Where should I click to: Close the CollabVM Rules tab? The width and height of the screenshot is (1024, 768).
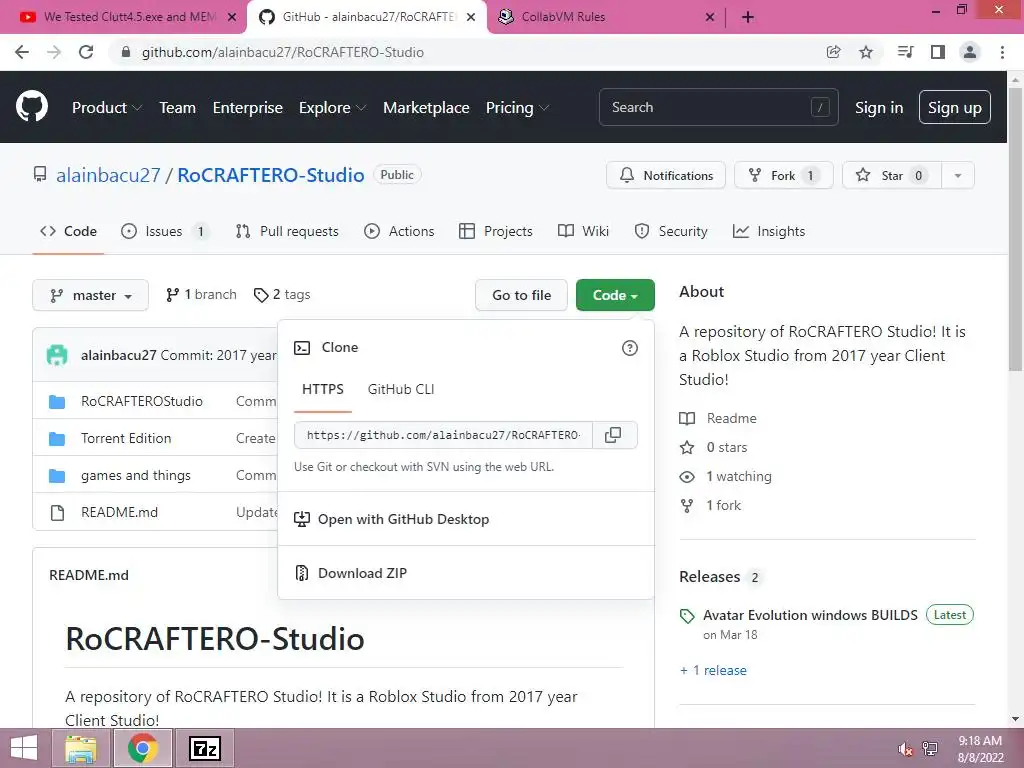pyautogui.click(x=710, y=17)
